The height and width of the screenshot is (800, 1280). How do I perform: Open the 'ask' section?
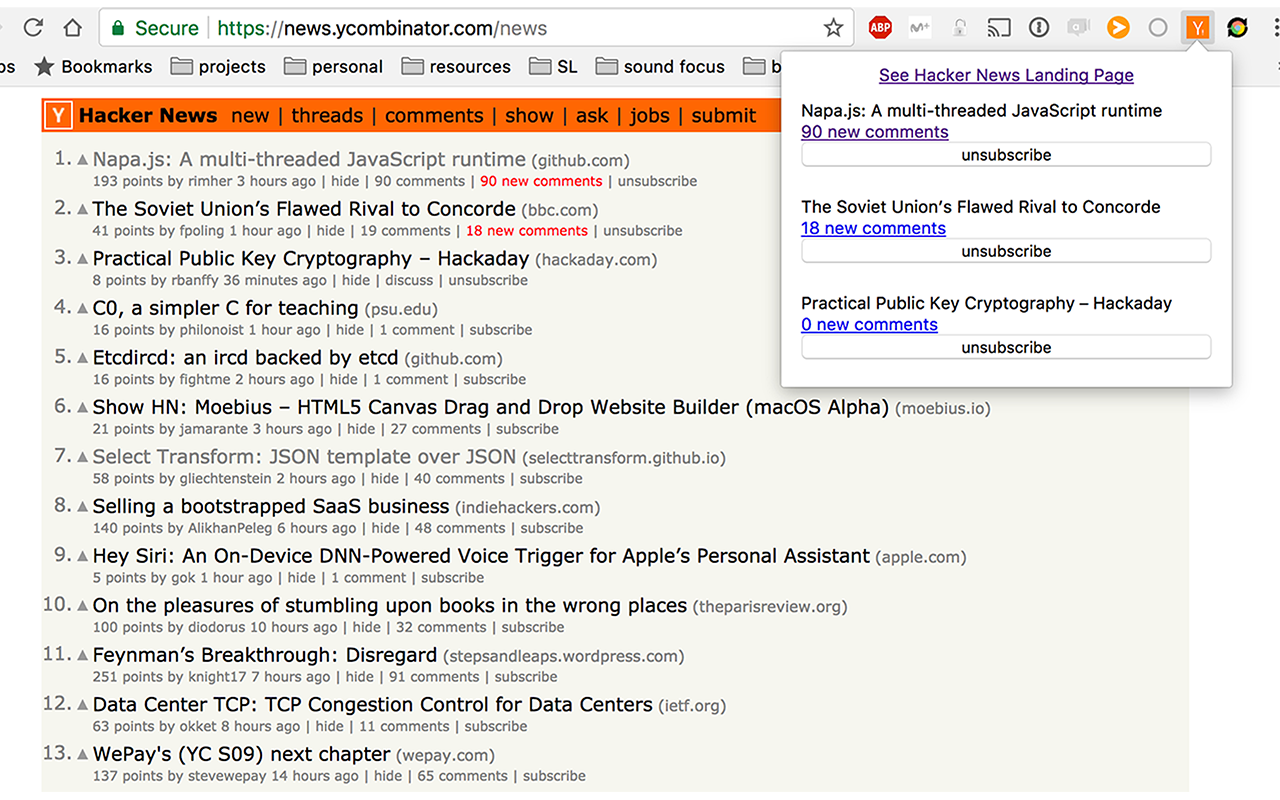click(592, 116)
